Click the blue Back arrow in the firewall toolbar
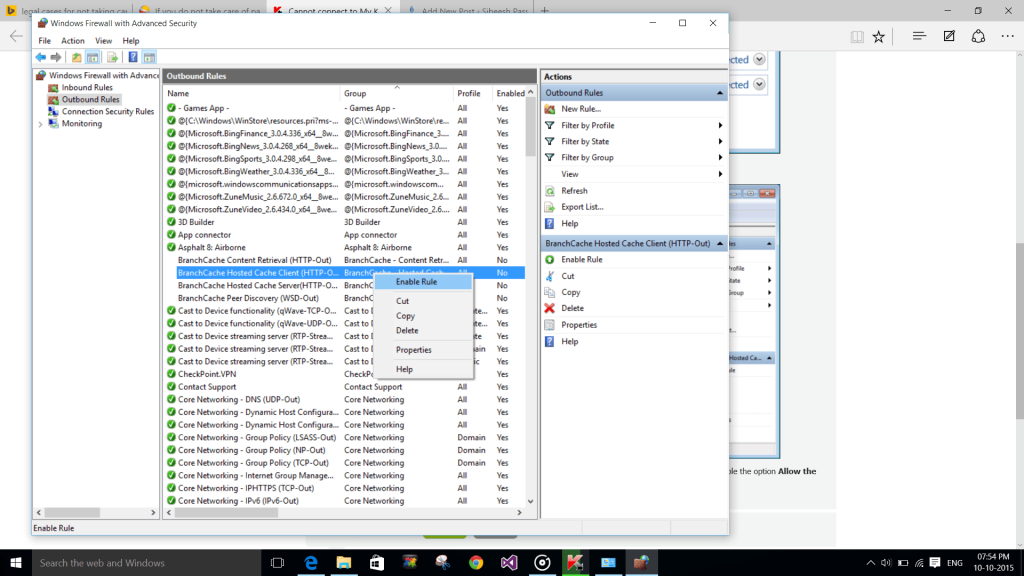 40,57
